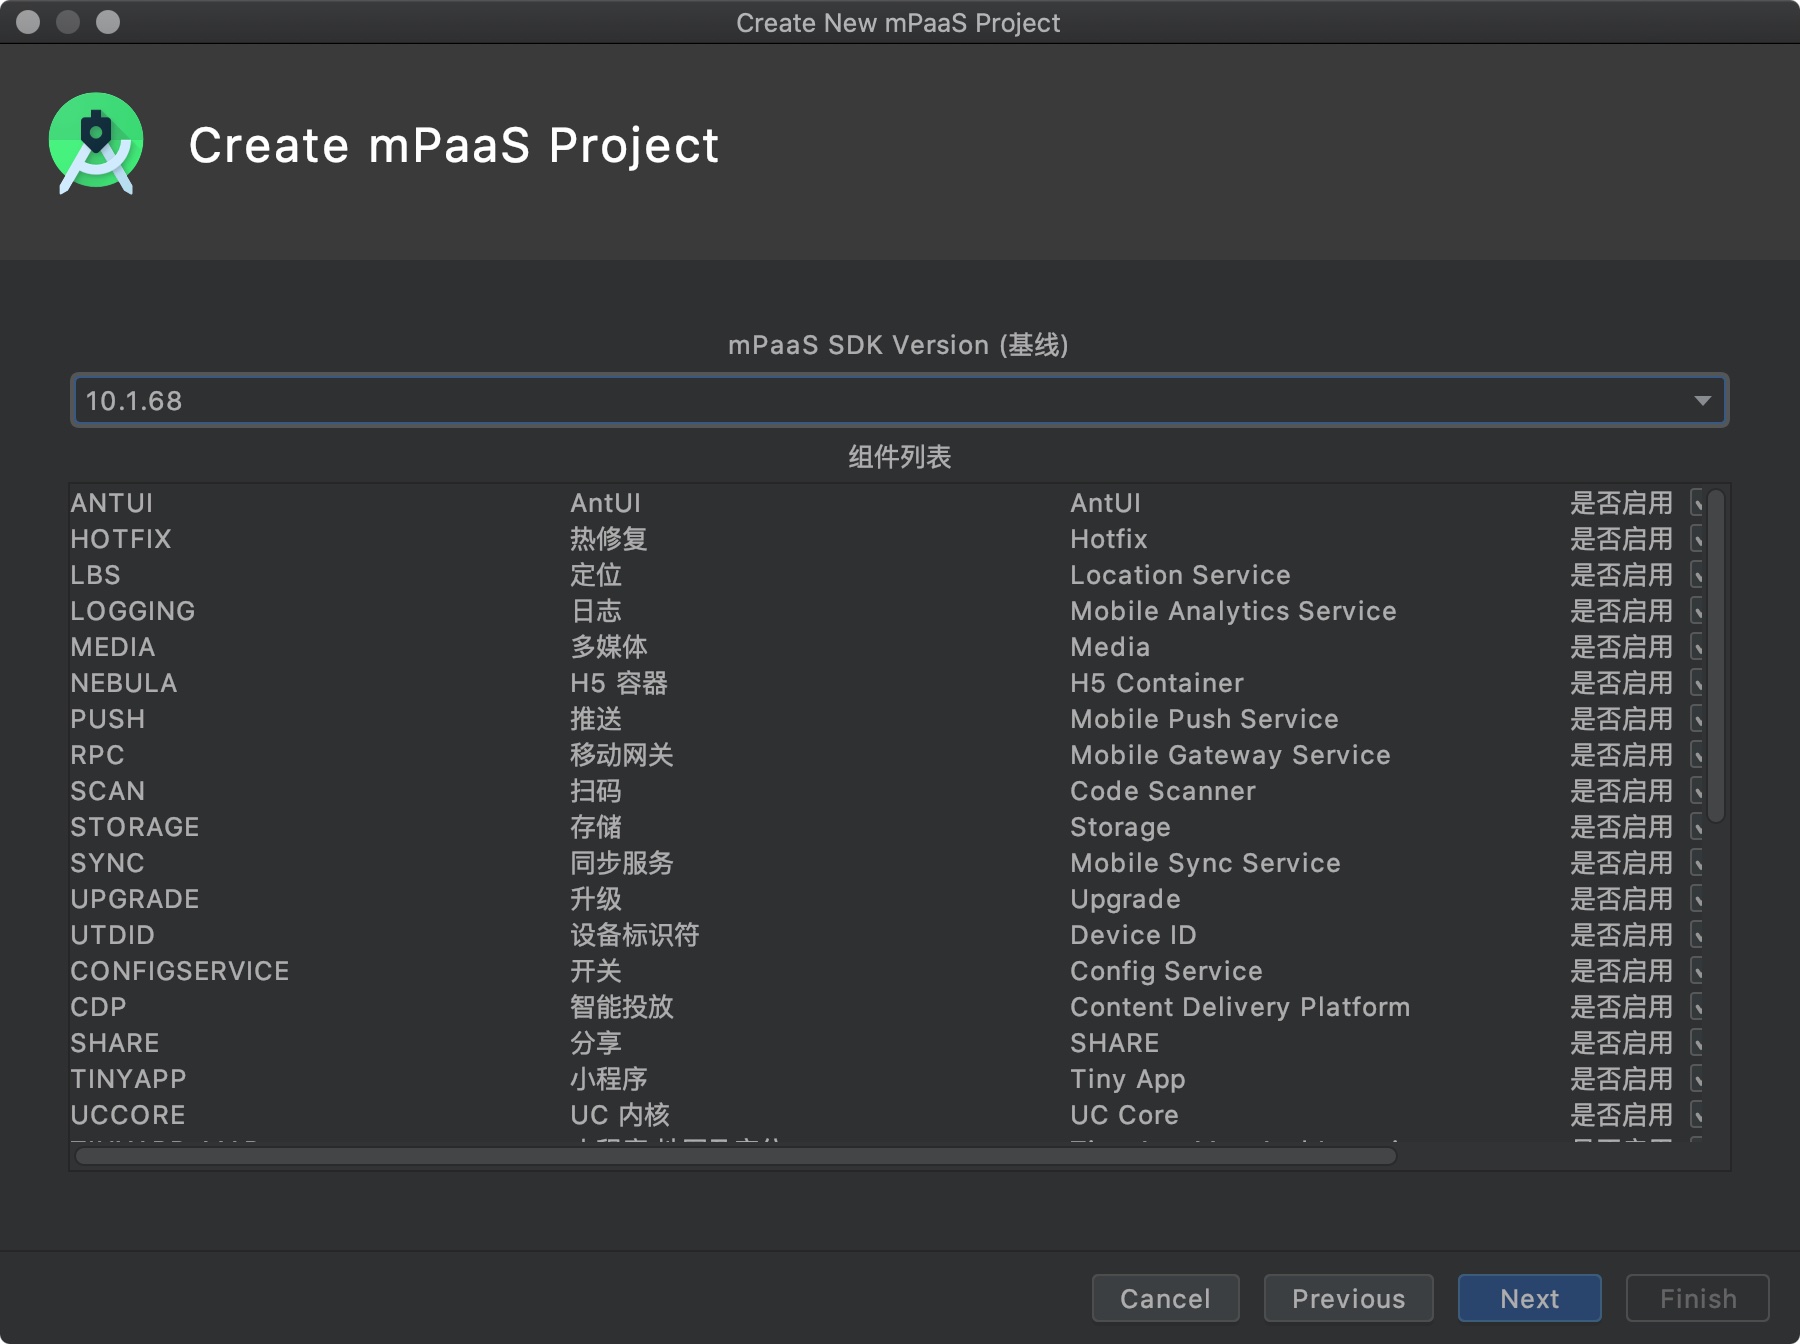1800x1344 pixels.
Task: Go back with the Previous button
Action: (x=1348, y=1298)
